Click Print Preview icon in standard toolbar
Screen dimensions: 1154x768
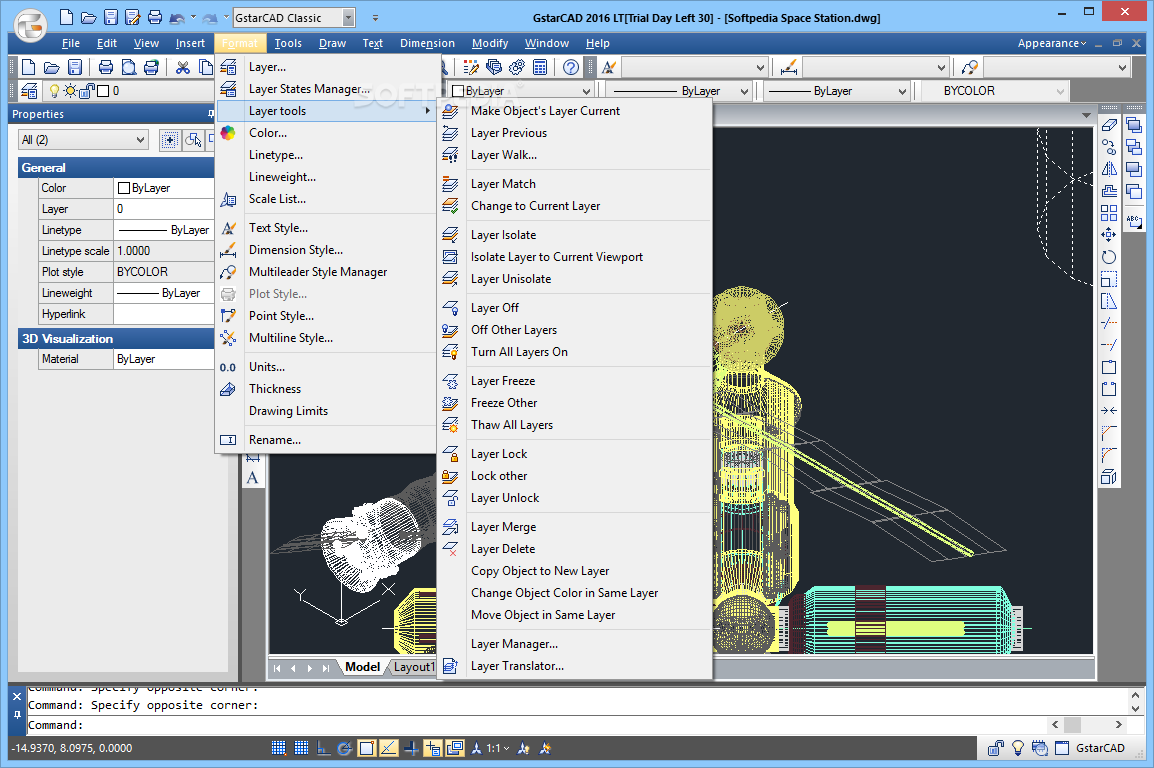tap(129, 68)
